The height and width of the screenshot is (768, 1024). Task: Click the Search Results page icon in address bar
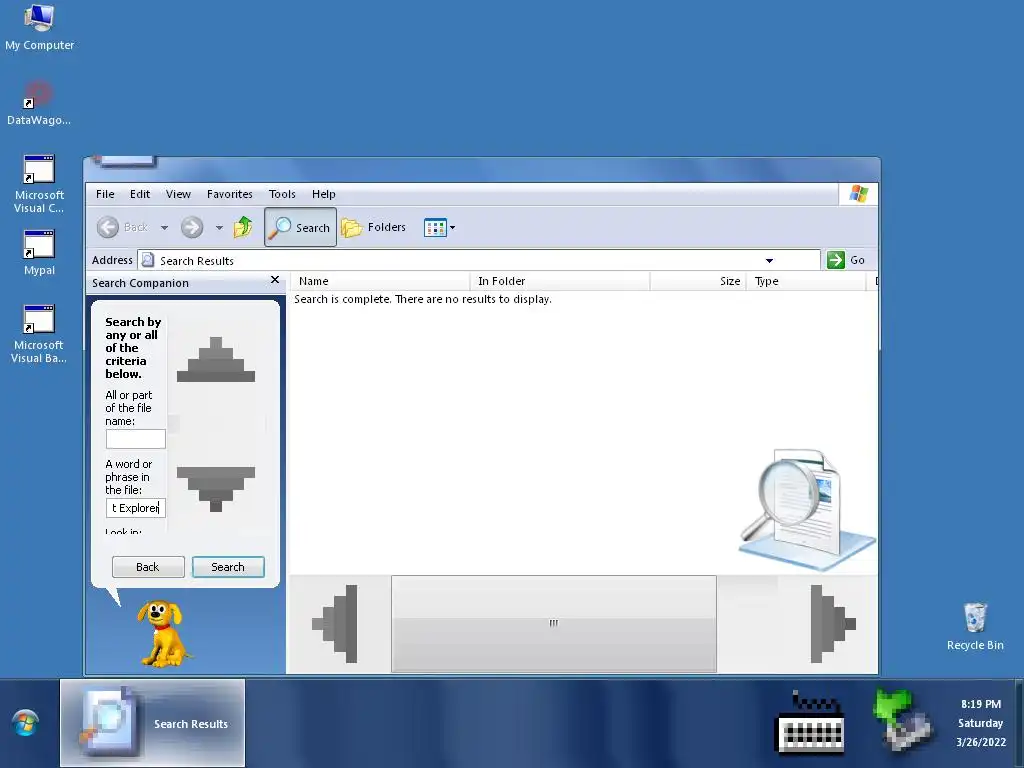pyautogui.click(x=148, y=260)
